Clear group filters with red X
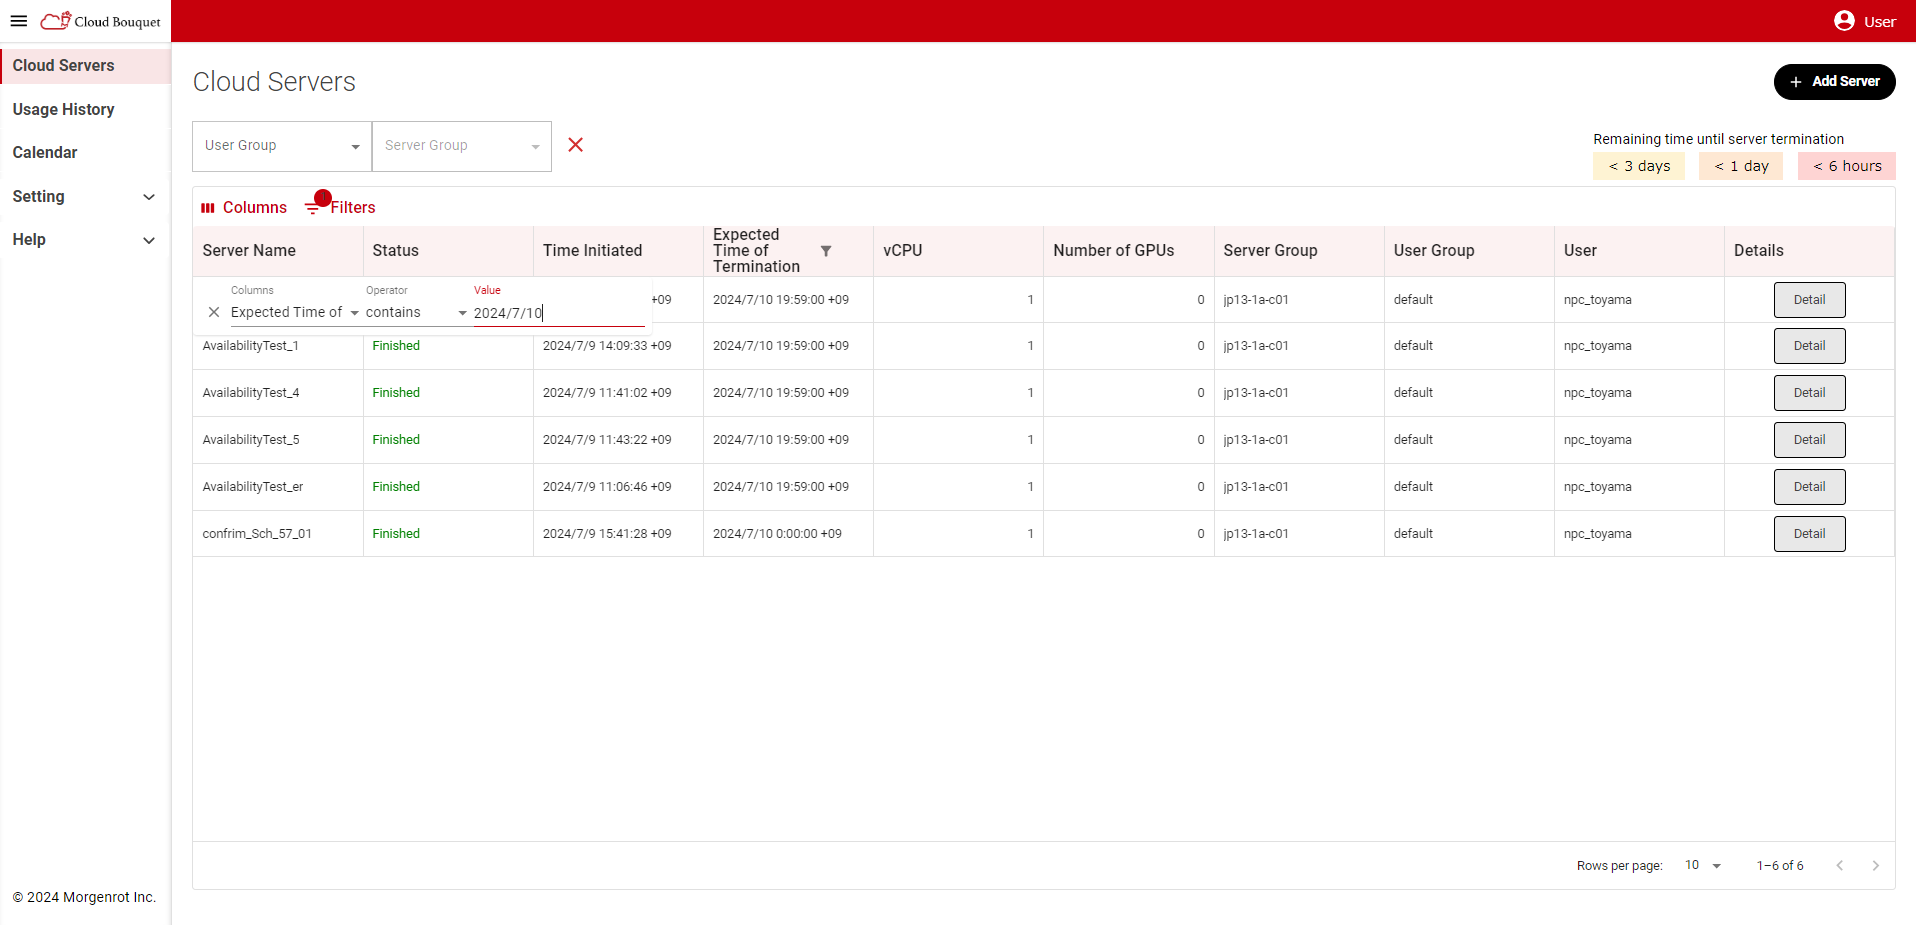This screenshot has height=925, width=1916. [576, 145]
